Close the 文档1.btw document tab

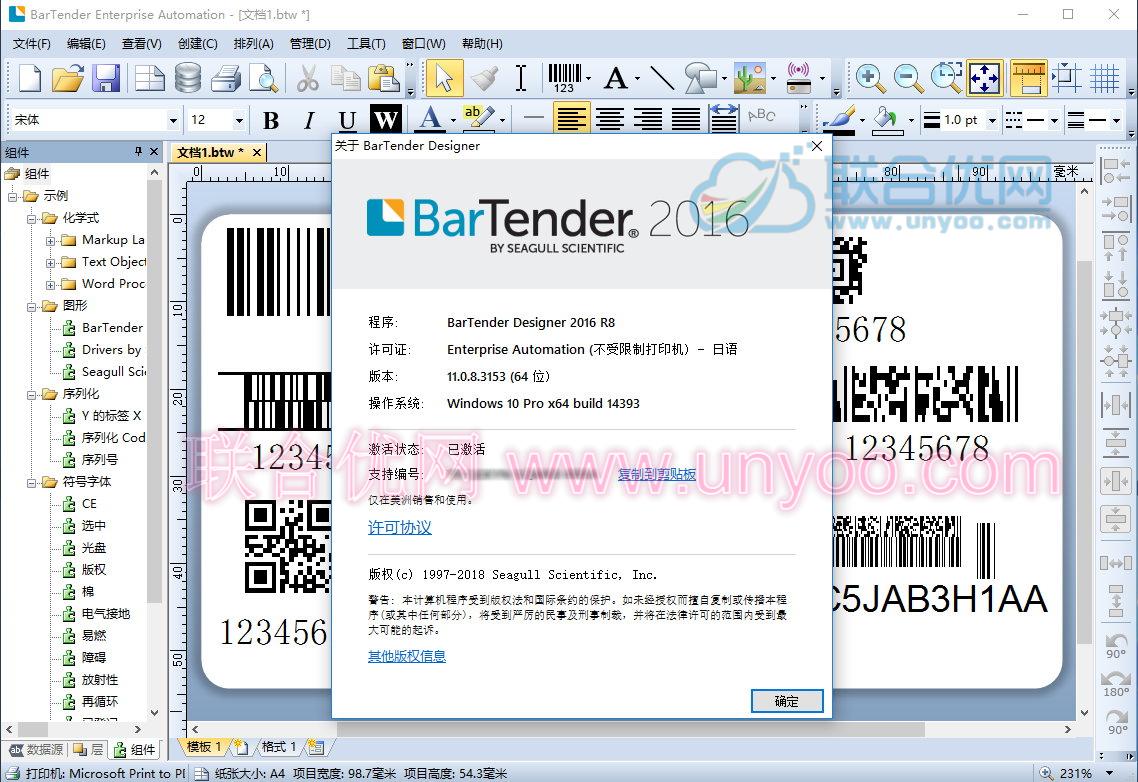click(x=256, y=152)
